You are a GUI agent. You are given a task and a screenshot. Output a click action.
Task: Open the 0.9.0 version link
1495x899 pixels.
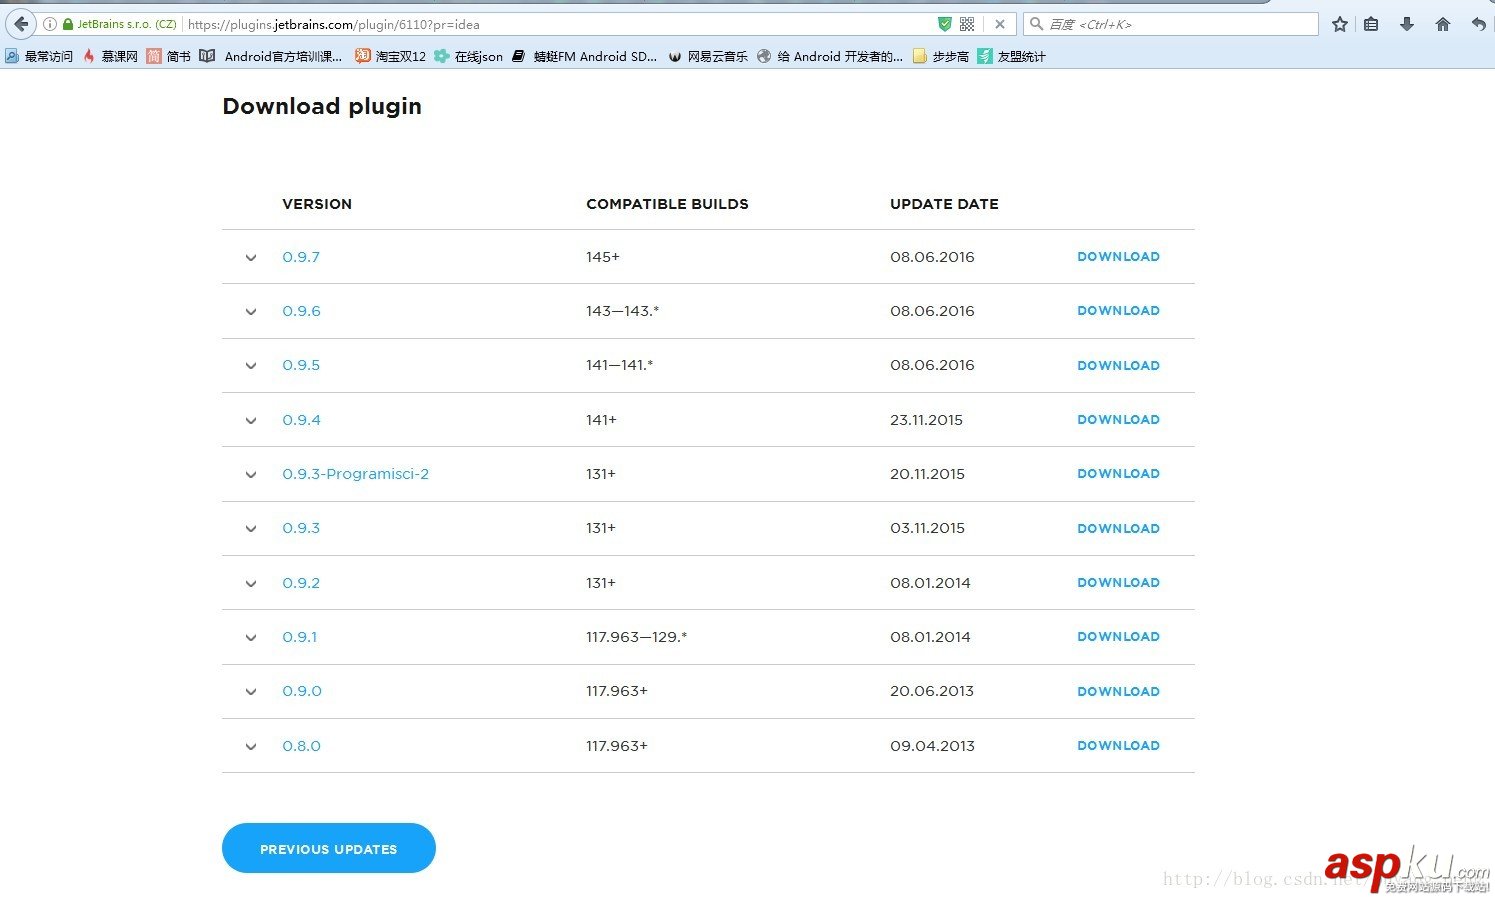[302, 691]
